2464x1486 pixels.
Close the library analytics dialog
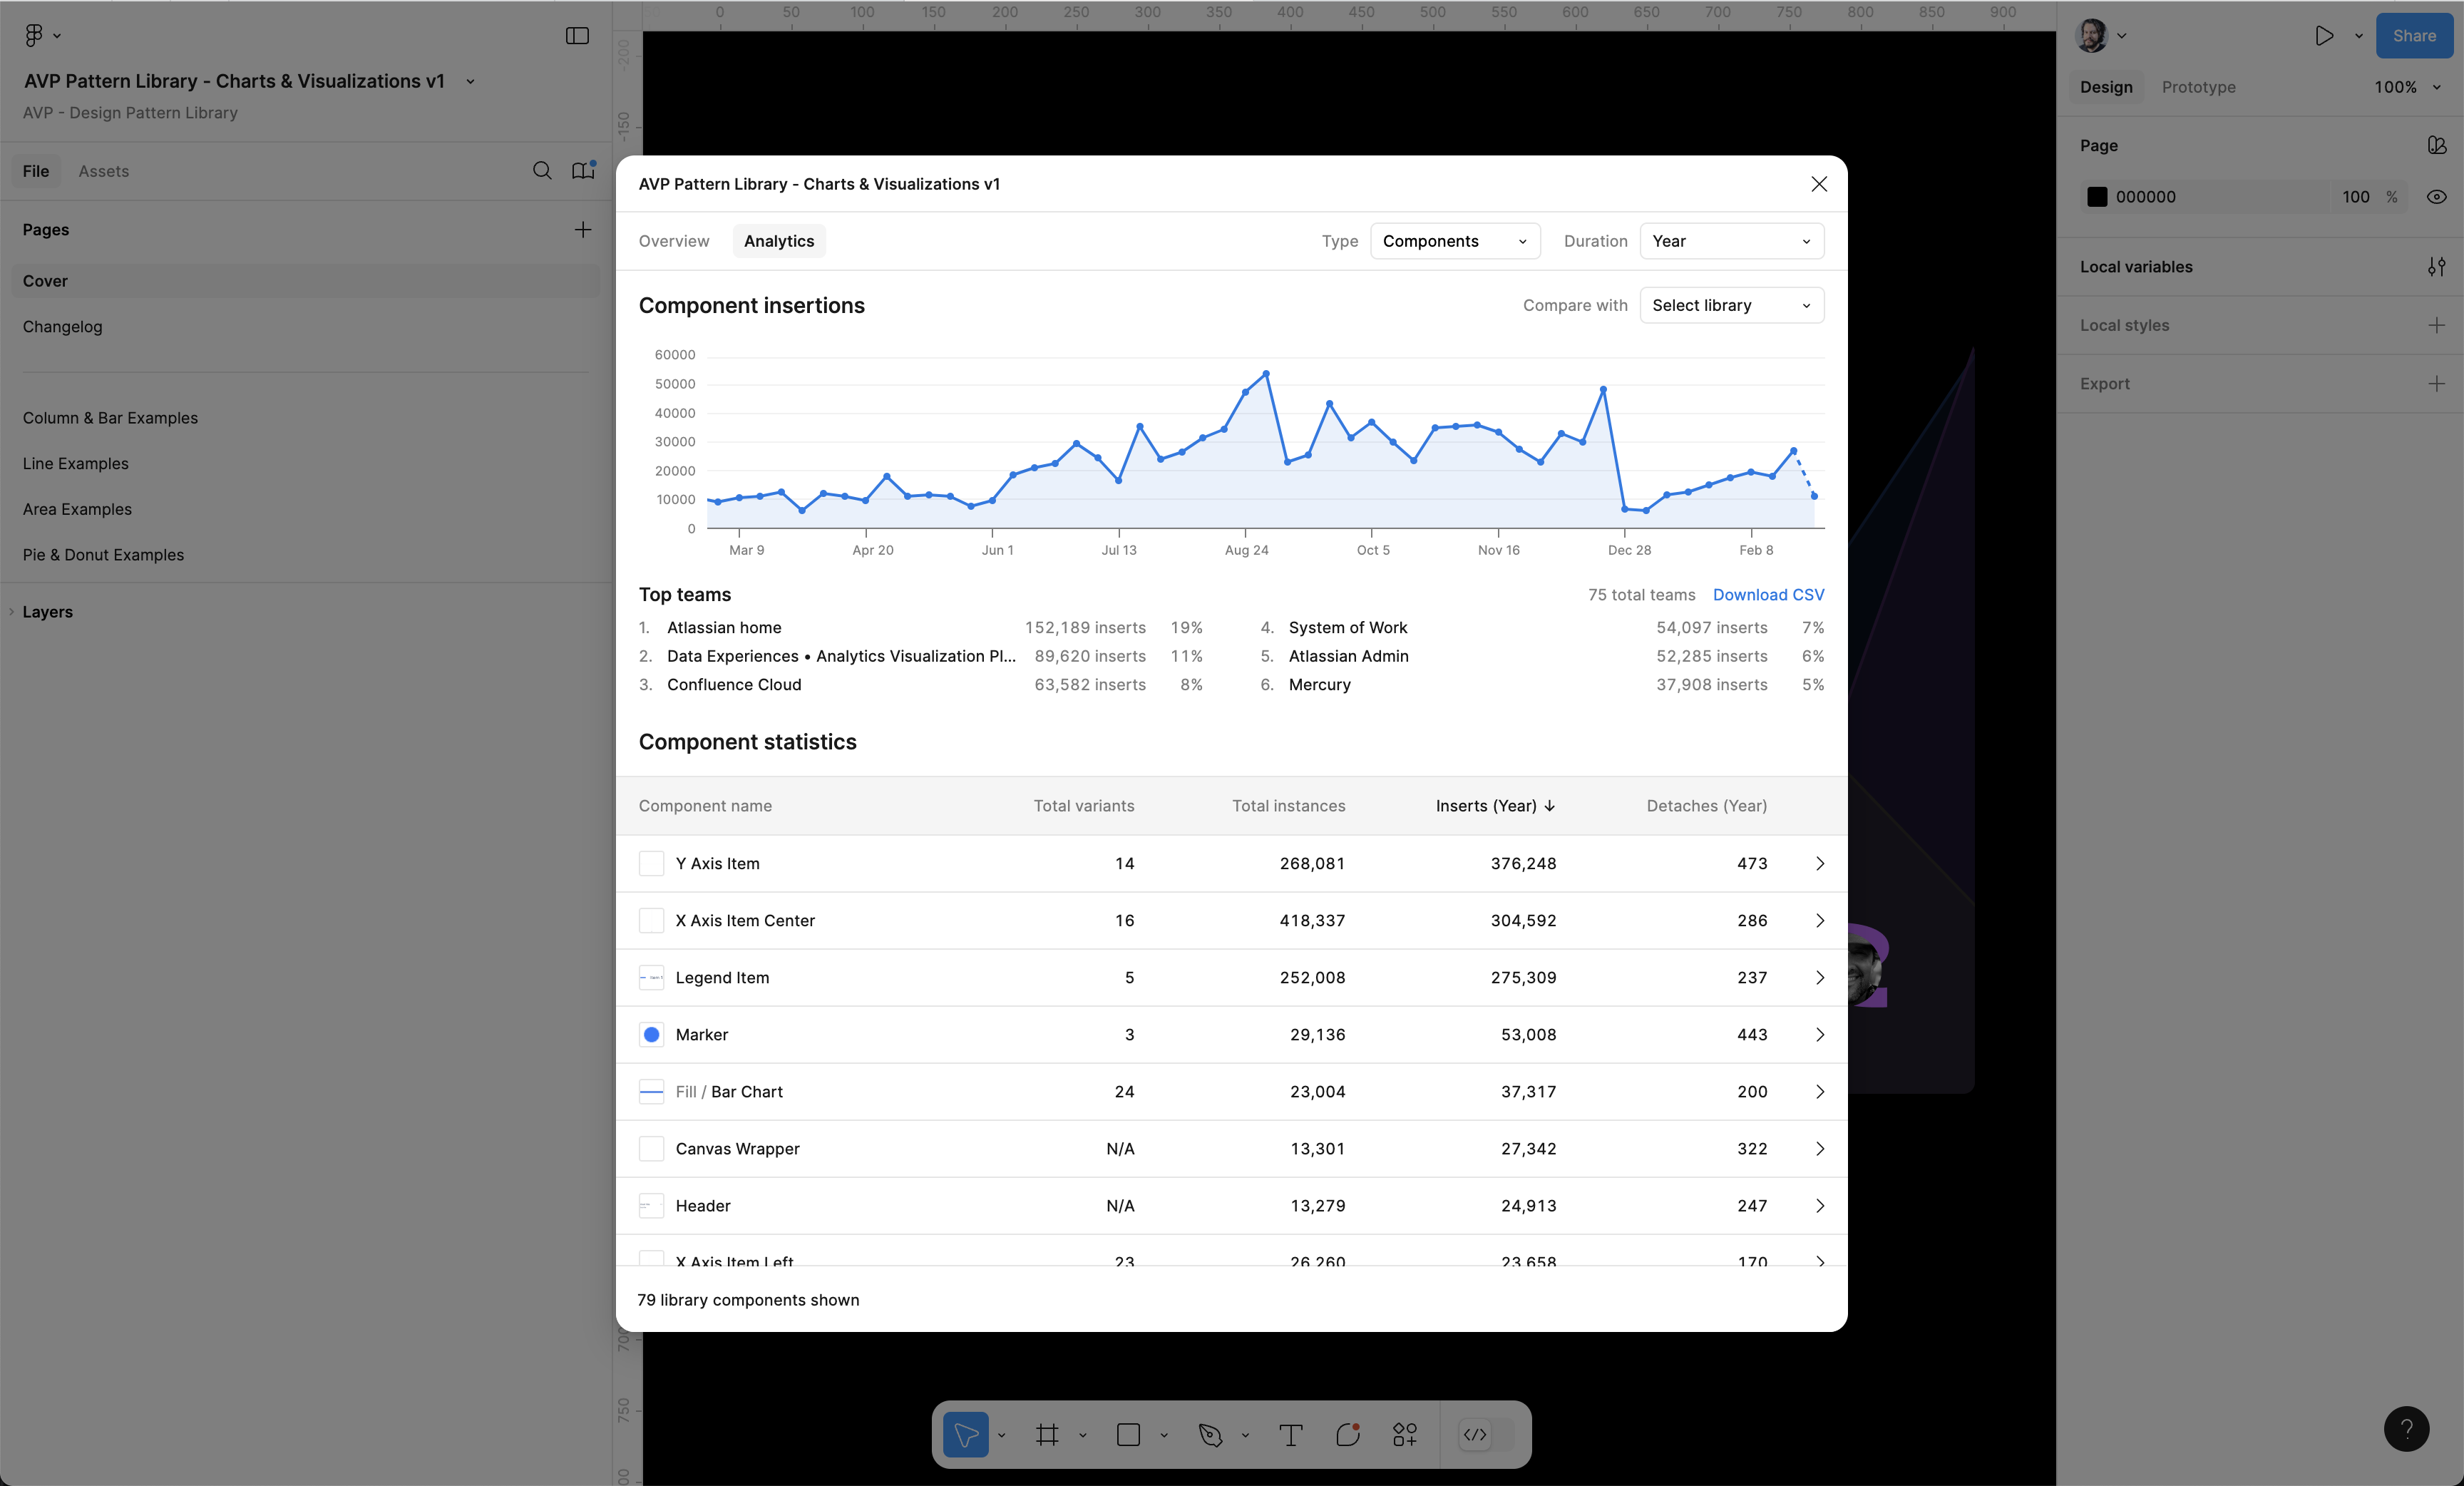[1819, 184]
